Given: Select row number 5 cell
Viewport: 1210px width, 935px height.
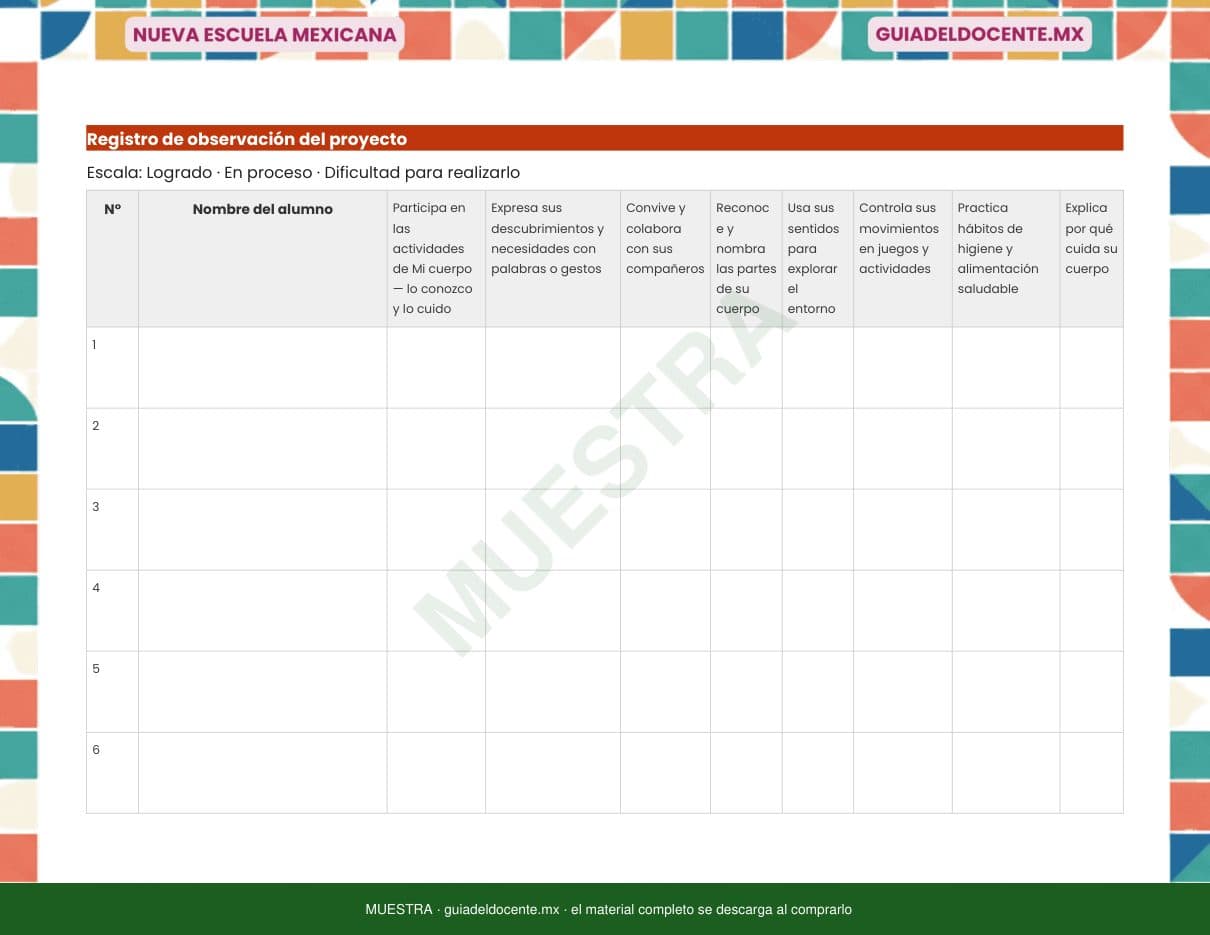Looking at the screenshot, I should pyautogui.click(x=112, y=691).
